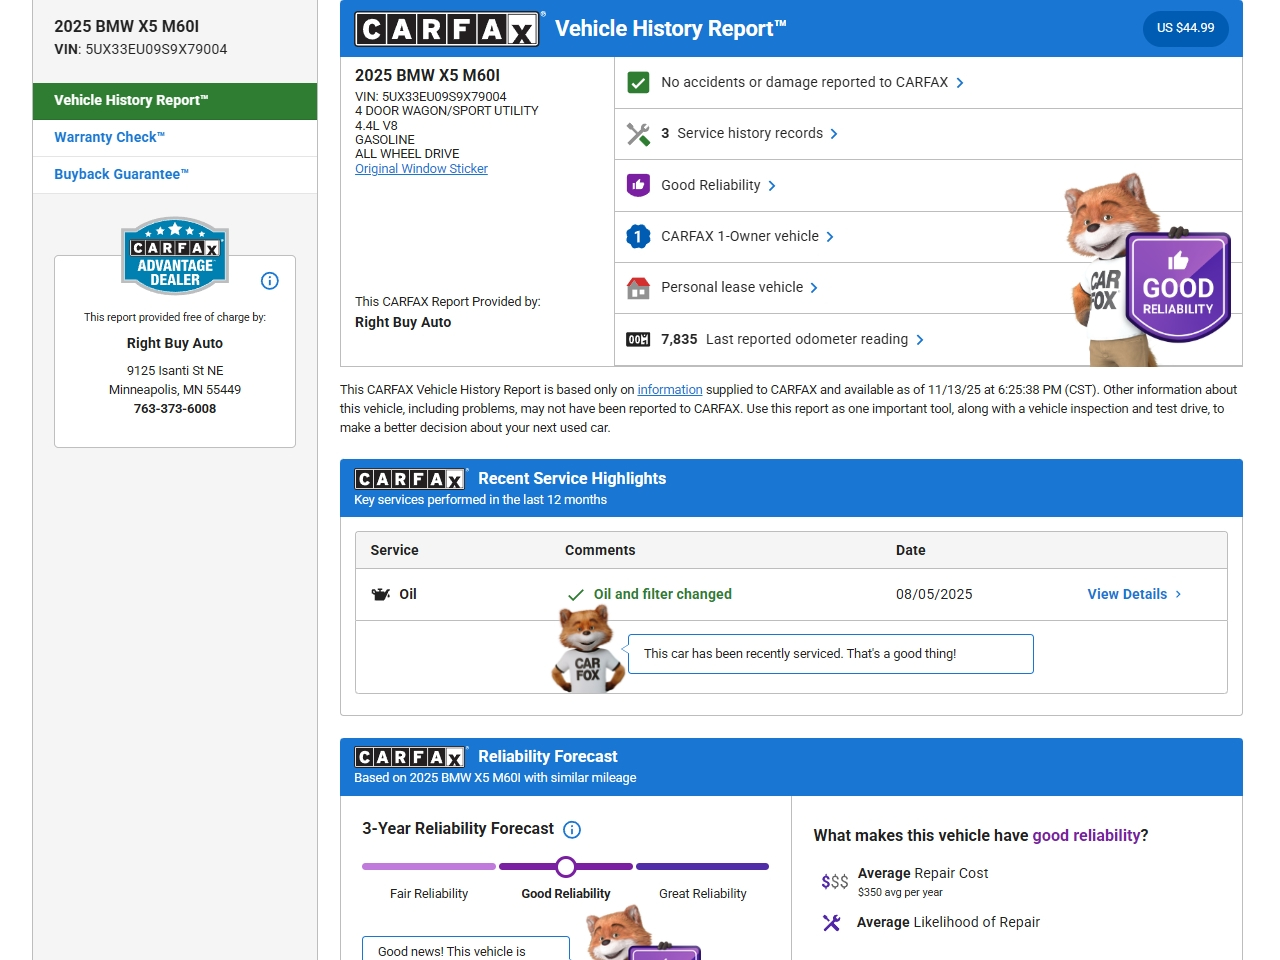Click the reliability forecast slider marker
The width and height of the screenshot is (1280, 960).
point(566,867)
